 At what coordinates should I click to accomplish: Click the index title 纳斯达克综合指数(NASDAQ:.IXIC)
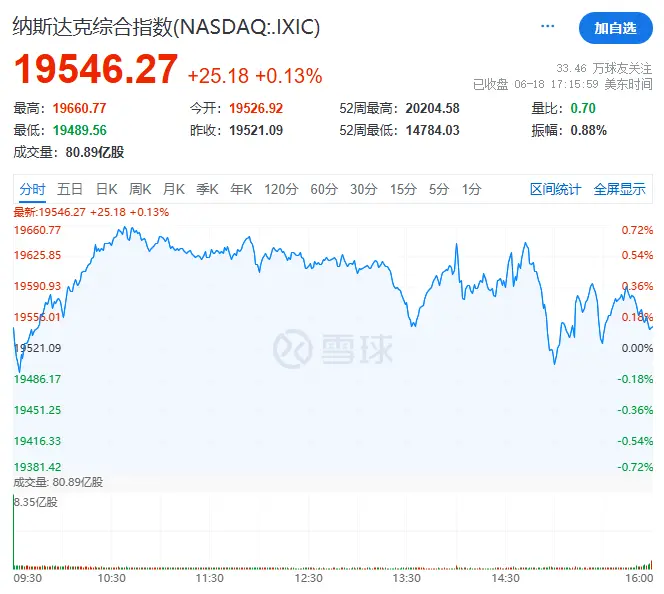tap(166, 27)
